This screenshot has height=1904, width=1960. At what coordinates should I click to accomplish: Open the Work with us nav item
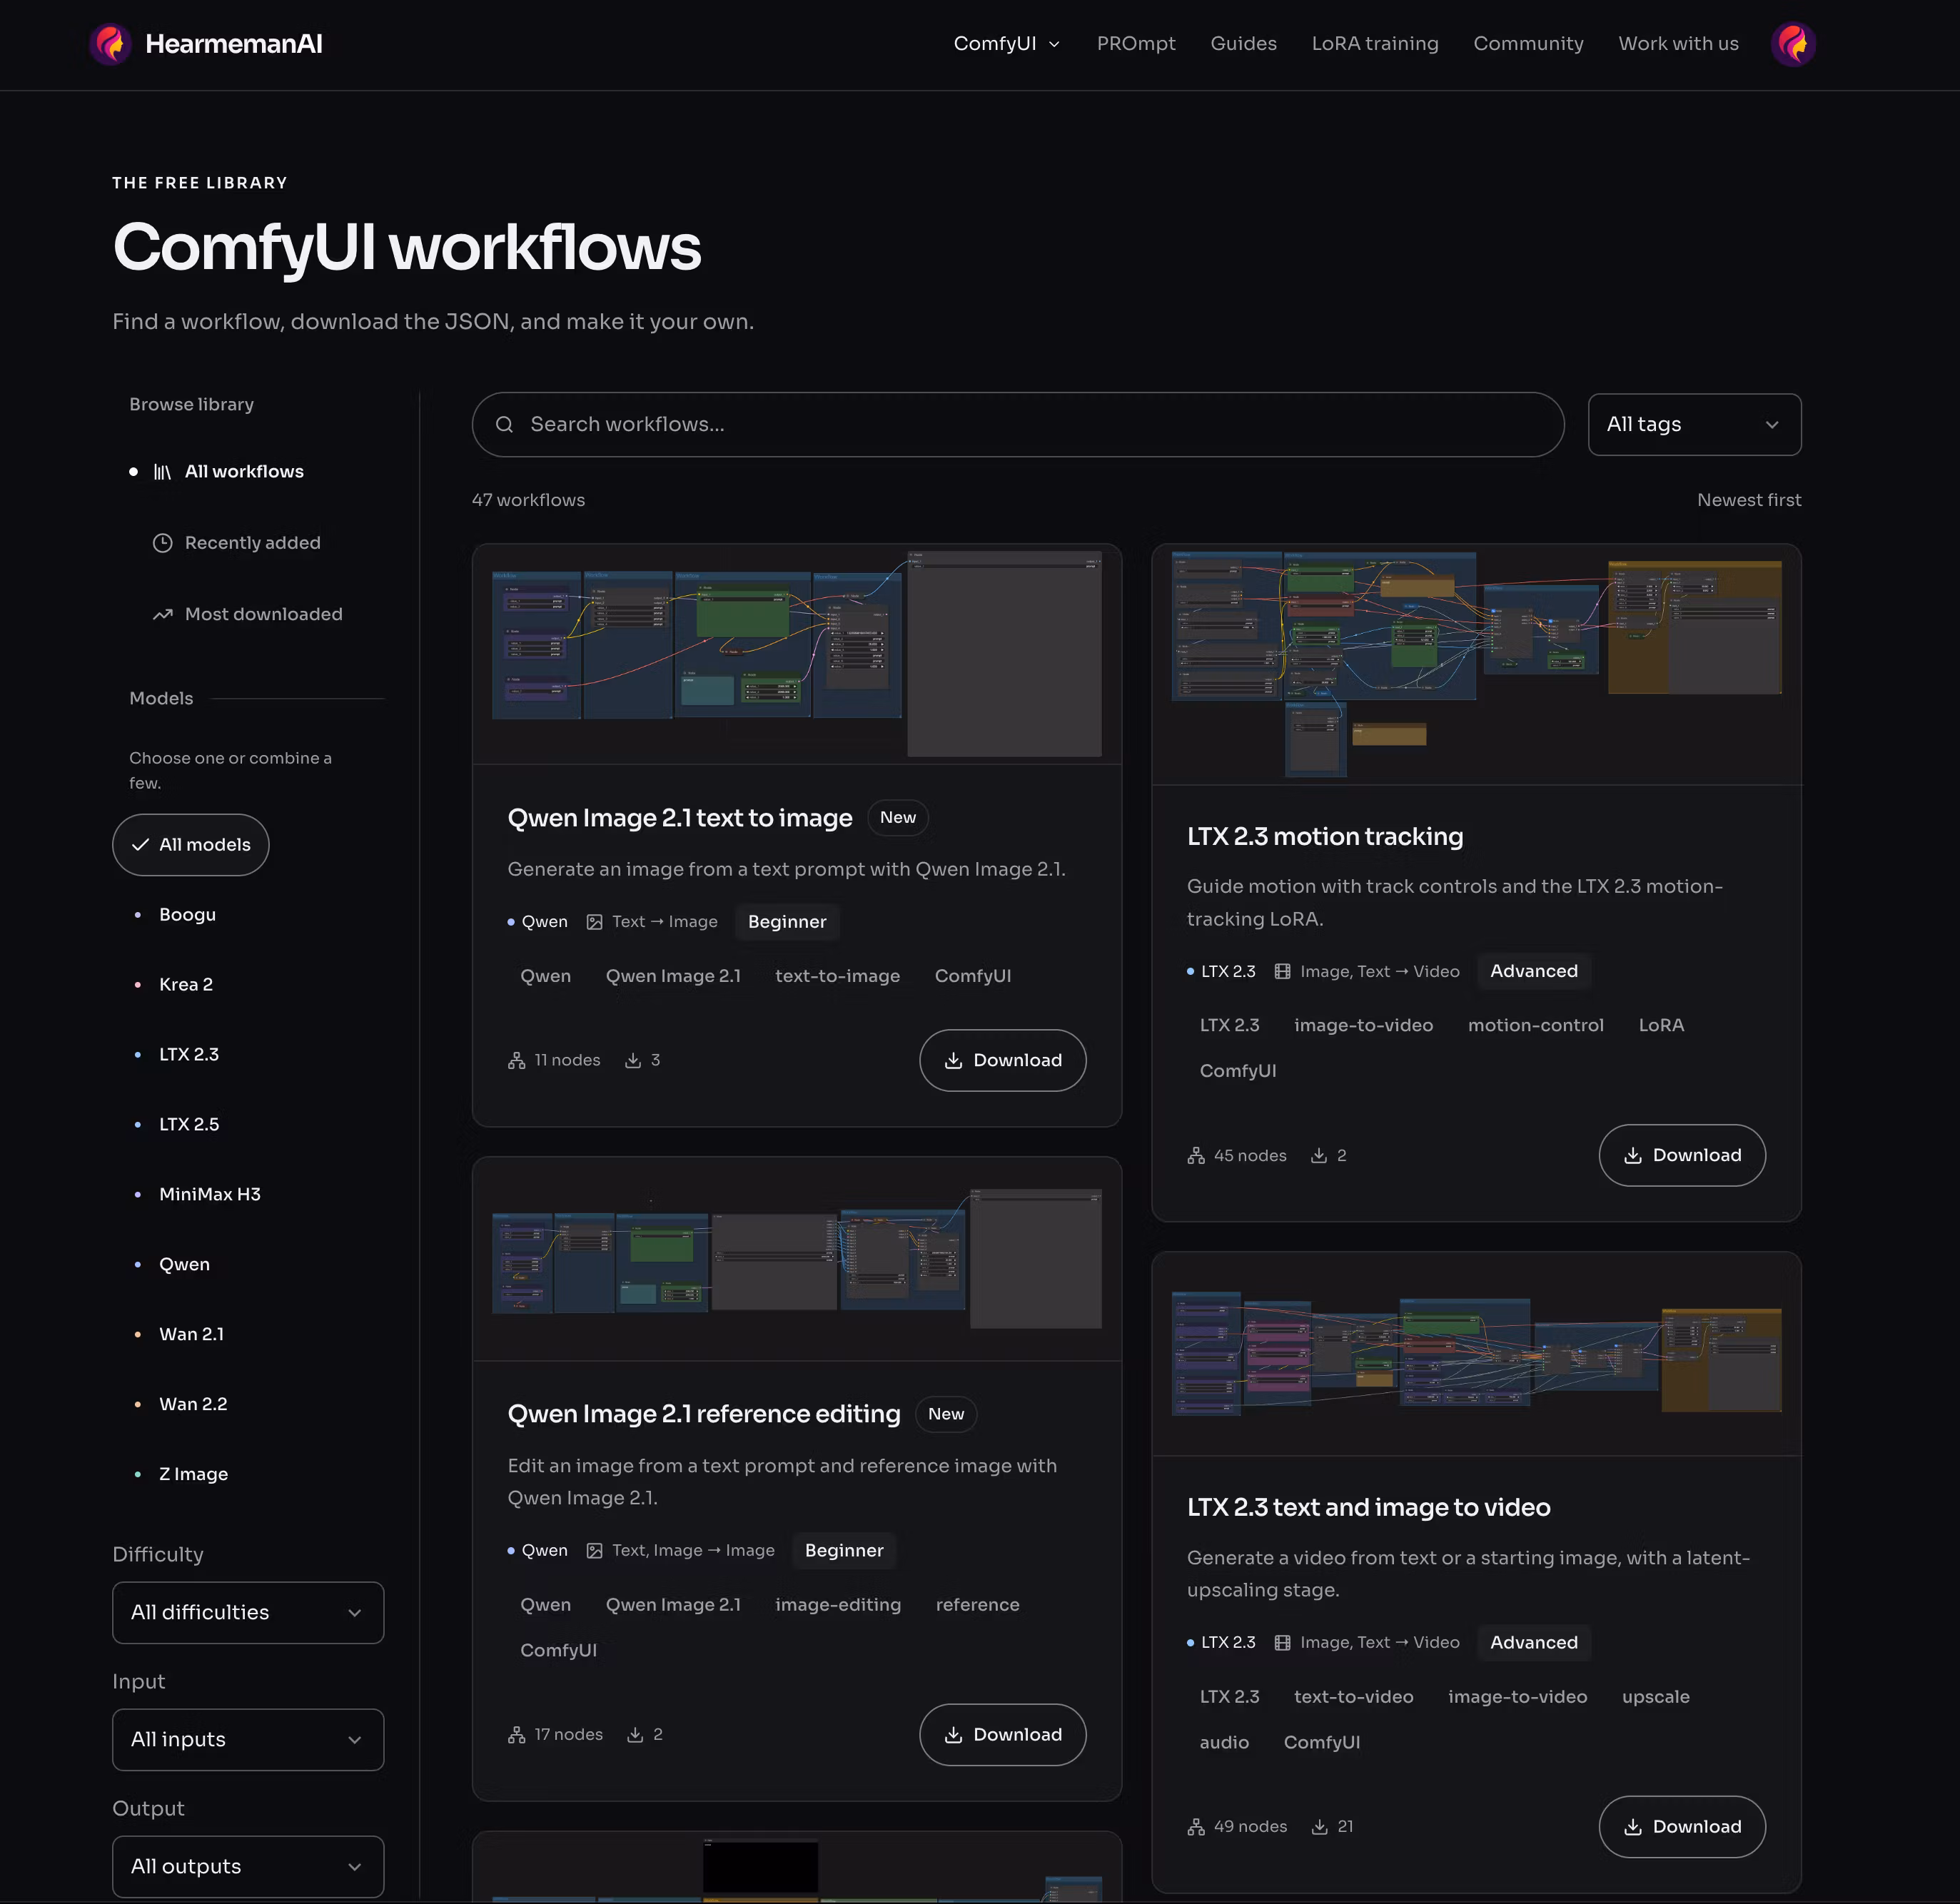[x=1678, y=44]
